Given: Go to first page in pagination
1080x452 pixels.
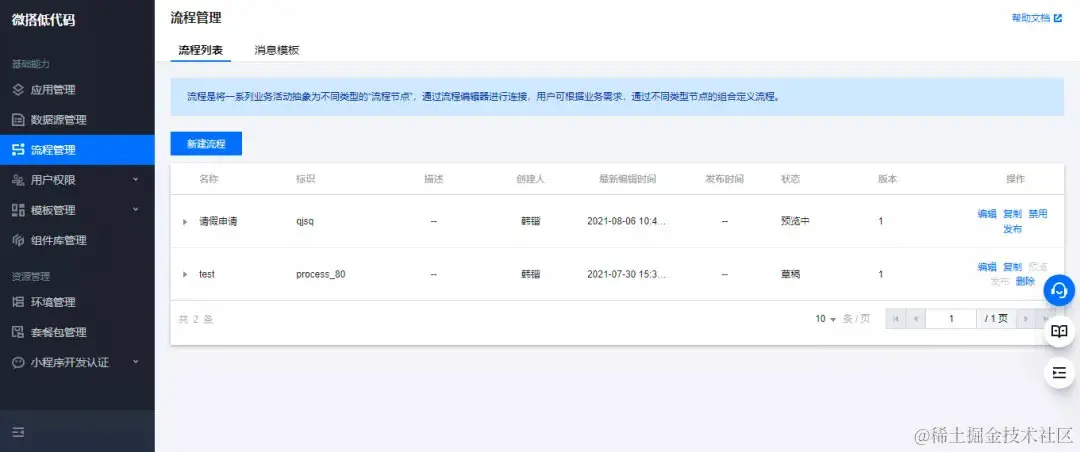Looking at the screenshot, I should [895, 318].
